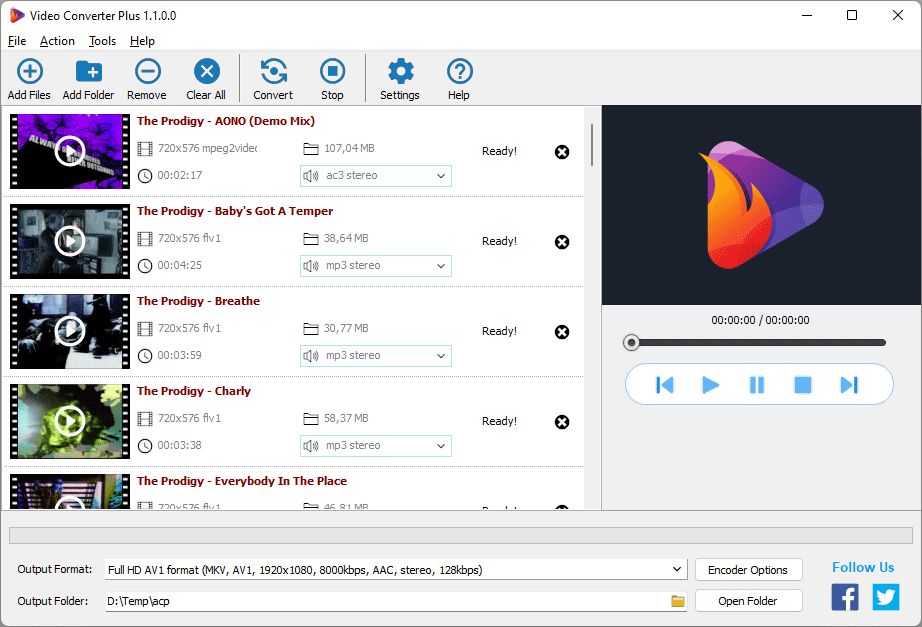Remove 'The Prodigy - Charly' entry
This screenshot has height=627, width=922.
[x=562, y=422]
